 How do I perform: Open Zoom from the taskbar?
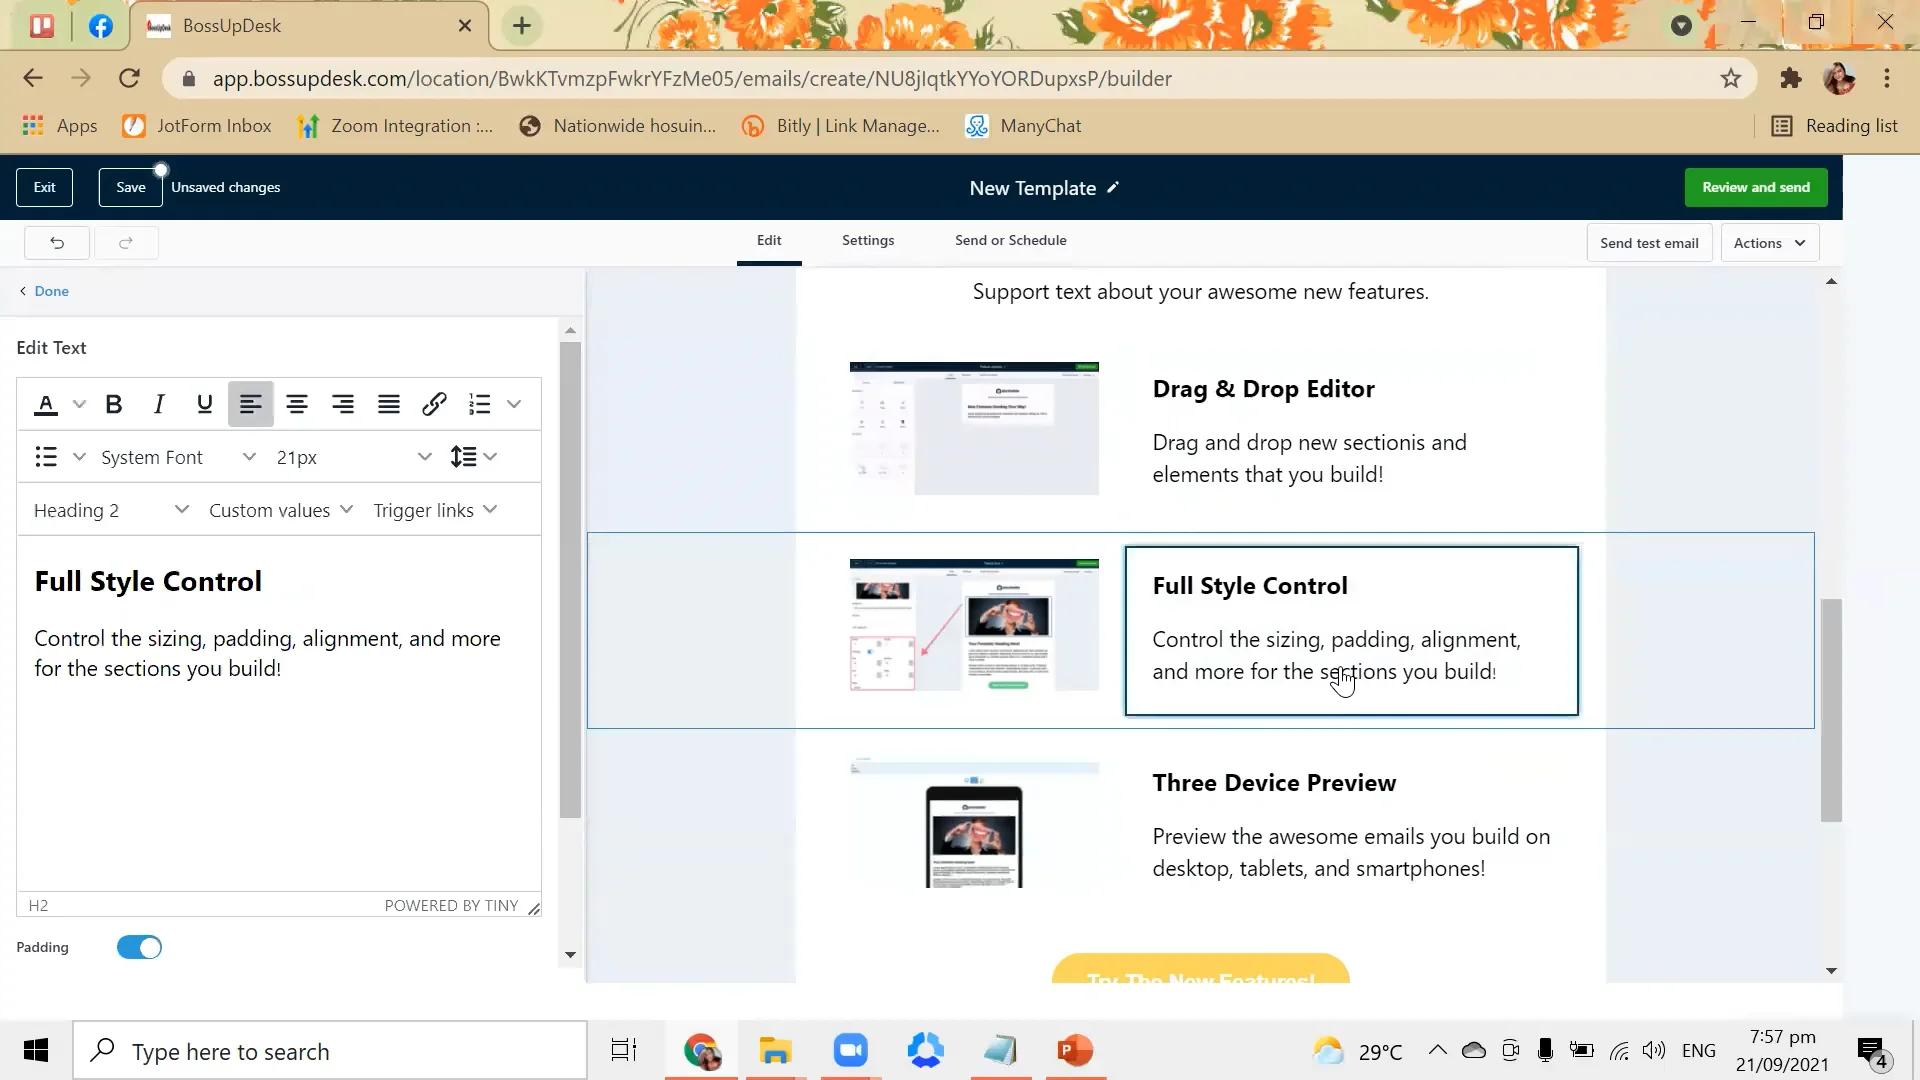851,1050
